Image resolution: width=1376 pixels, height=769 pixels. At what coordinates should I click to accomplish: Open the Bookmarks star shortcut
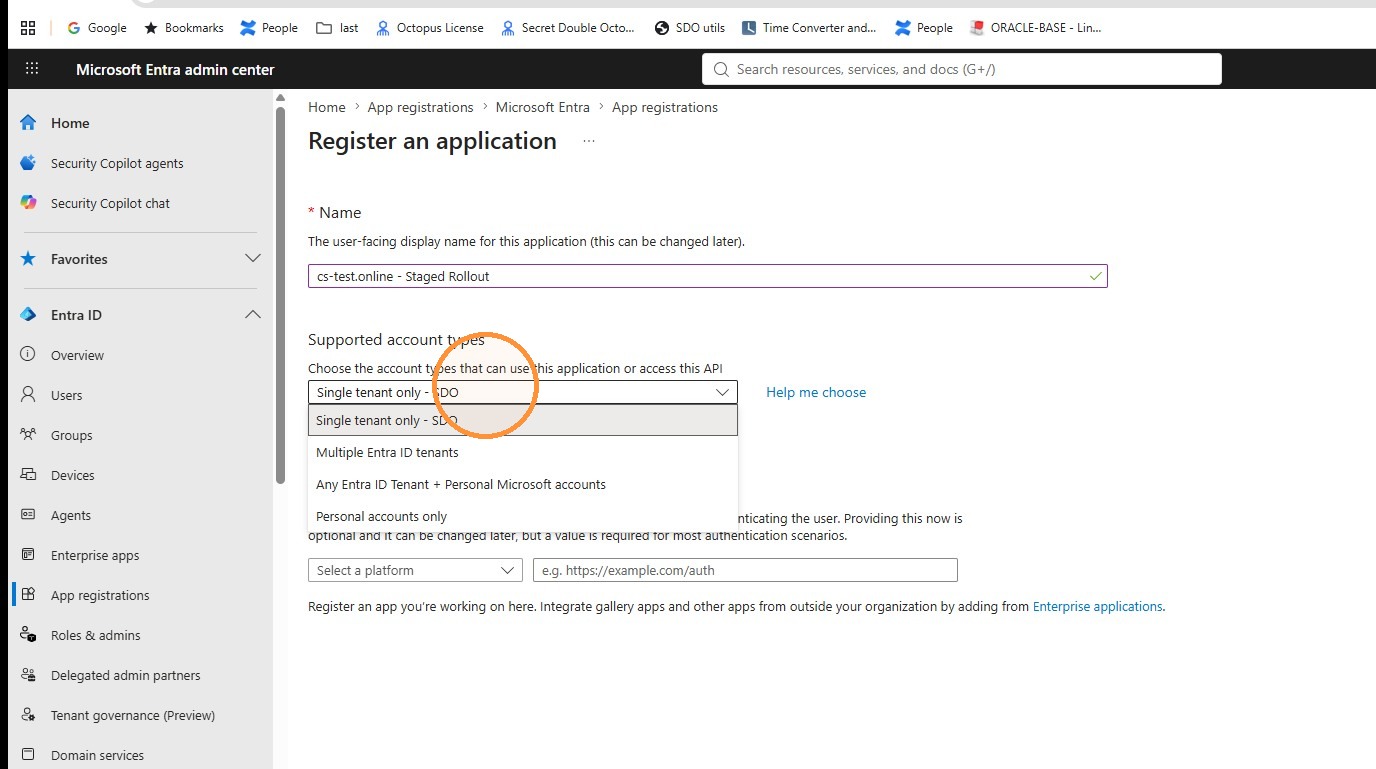184,28
